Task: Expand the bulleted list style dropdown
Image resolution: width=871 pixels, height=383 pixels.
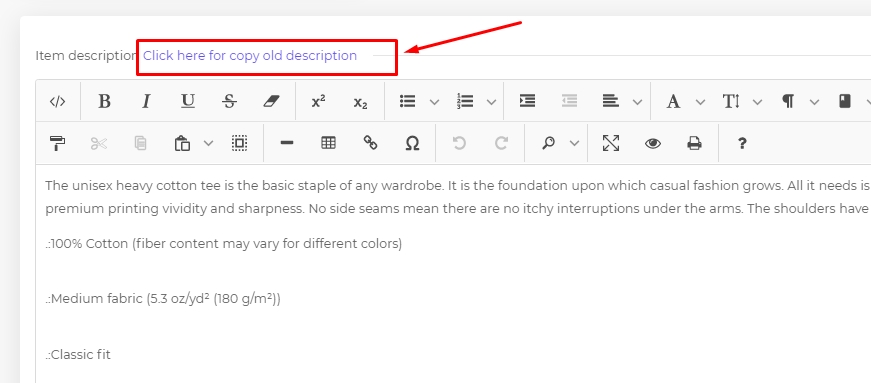Action: click(x=434, y=102)
